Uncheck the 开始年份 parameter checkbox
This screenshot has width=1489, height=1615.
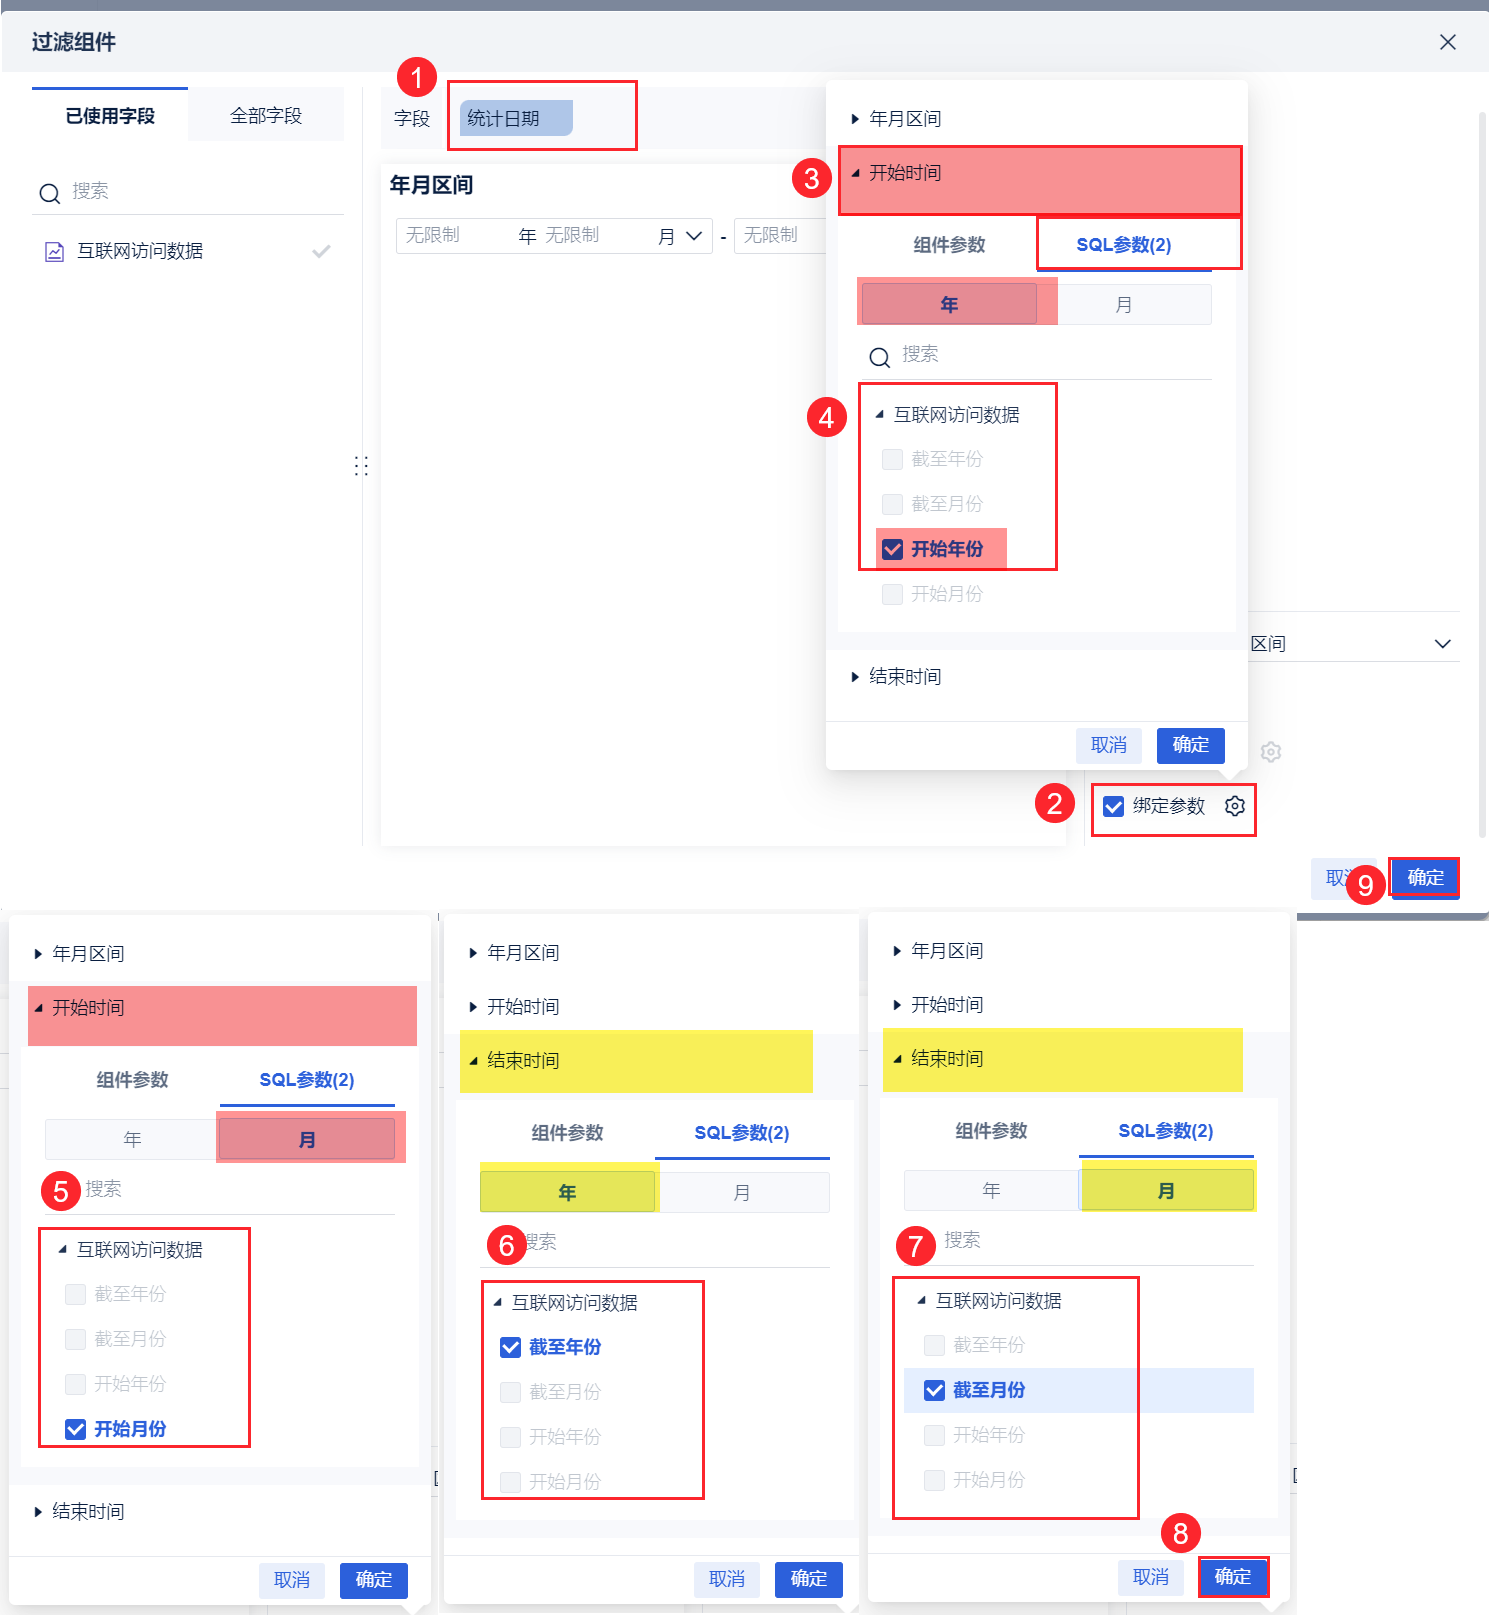tap(892, 549)
